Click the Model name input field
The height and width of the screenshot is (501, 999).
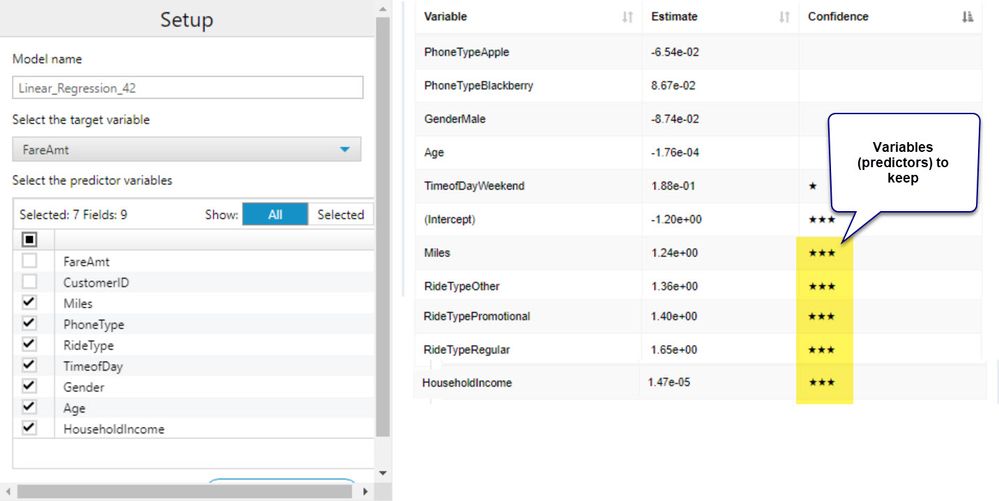187,88
